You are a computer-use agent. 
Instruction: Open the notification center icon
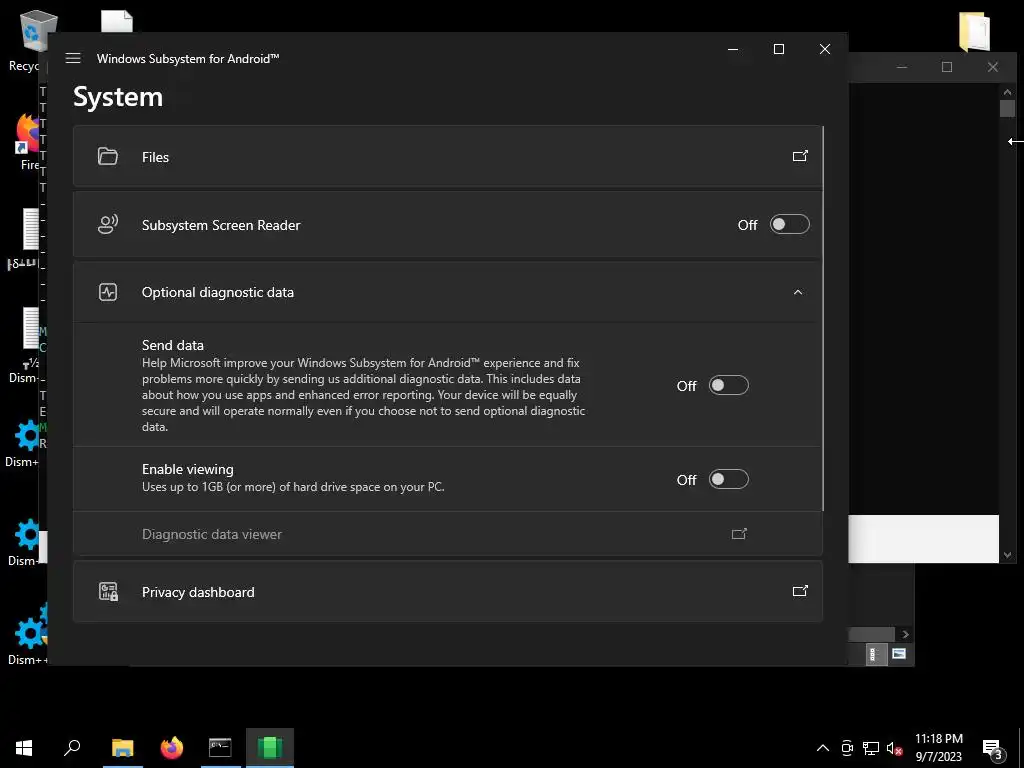(x=992, y=749)
